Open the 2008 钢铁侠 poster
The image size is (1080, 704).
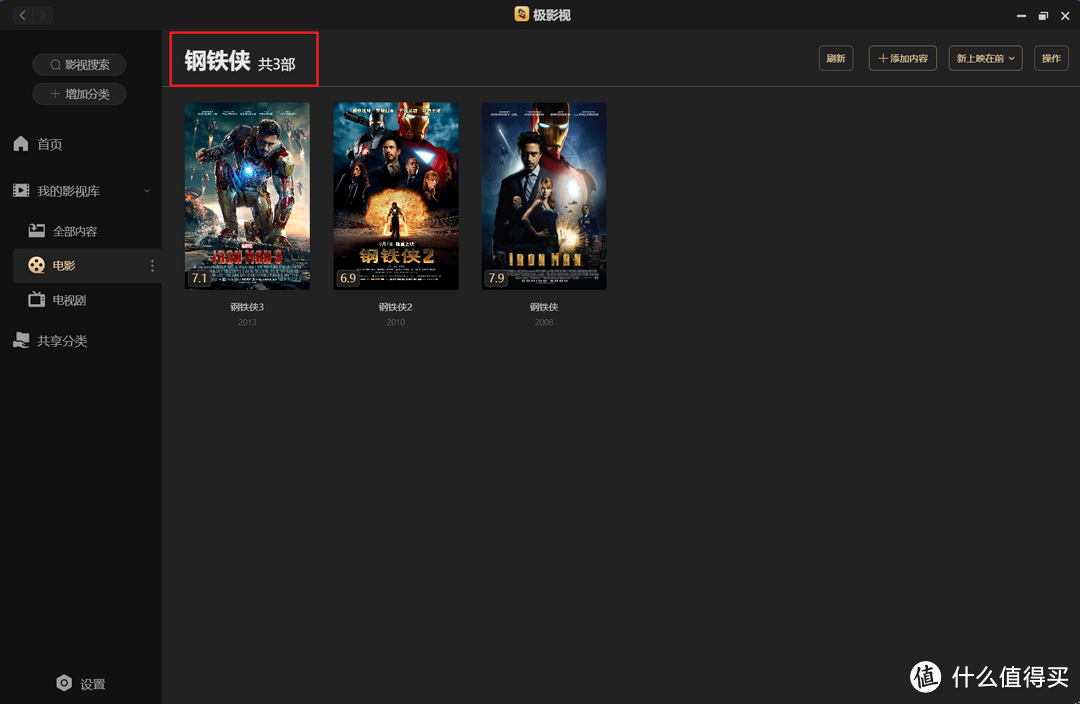click(544, 196)
